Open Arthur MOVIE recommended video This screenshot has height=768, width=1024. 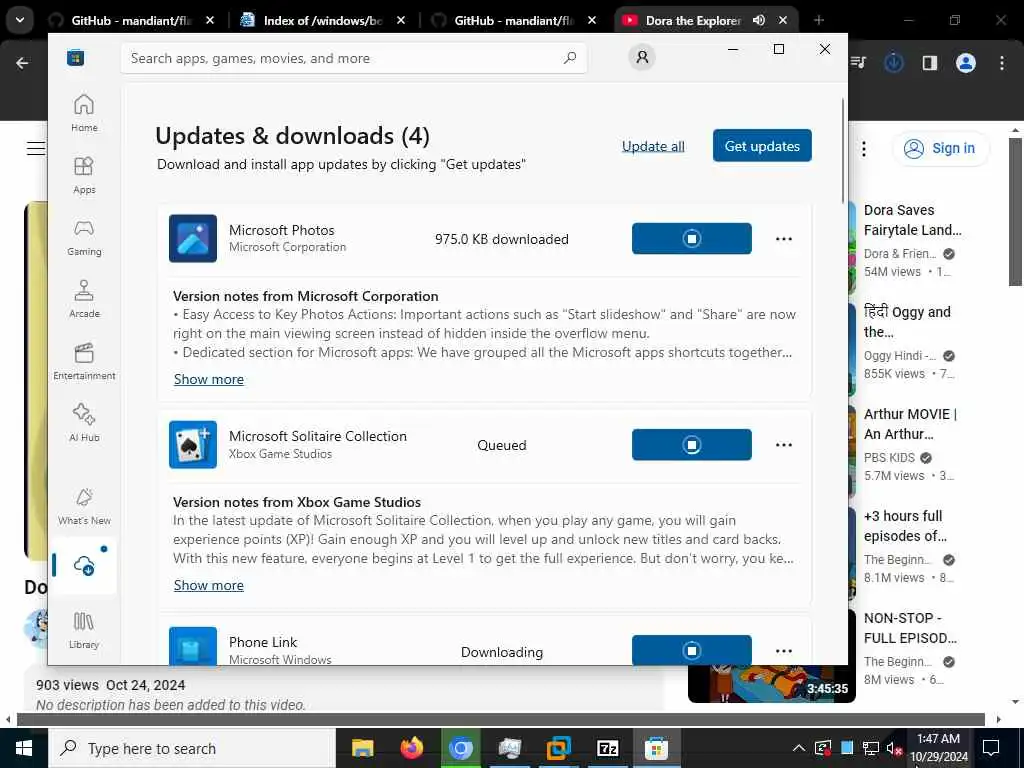pyautogui.click(x=910, y=424)
